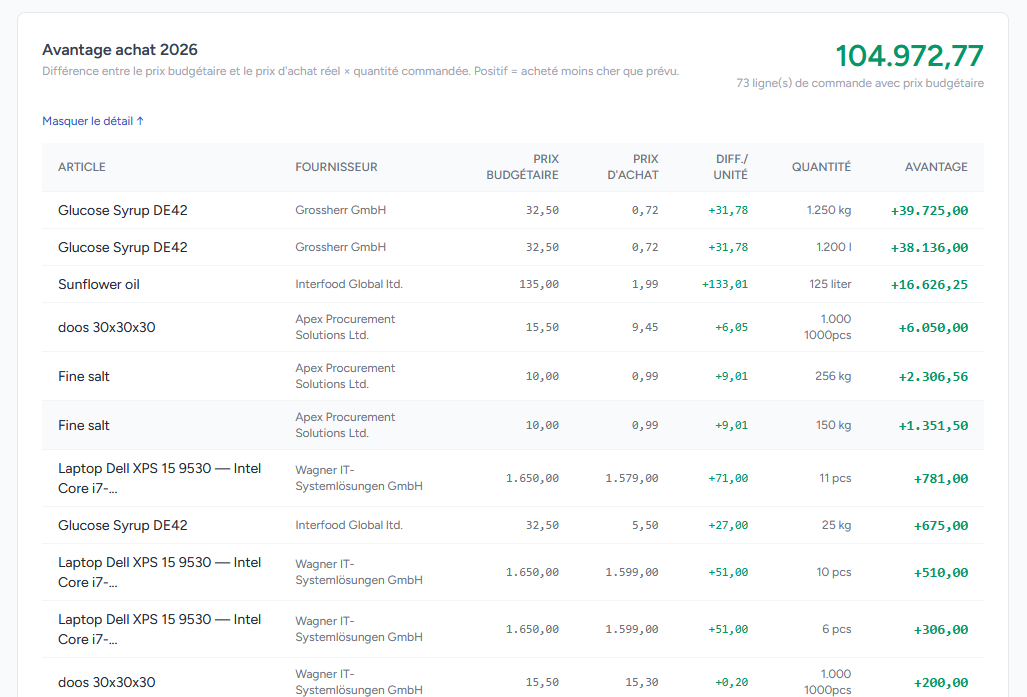Image resolution: width=1027 pixels, height=697 pixels.
Task: Click the +510,00 advantage value
Action: point(941,573)
